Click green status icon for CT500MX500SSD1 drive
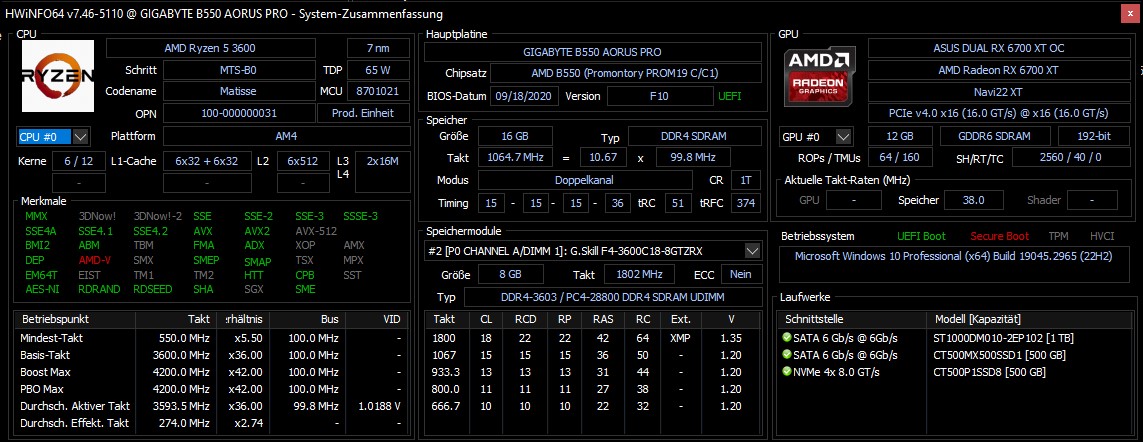 tap(787, 355)
